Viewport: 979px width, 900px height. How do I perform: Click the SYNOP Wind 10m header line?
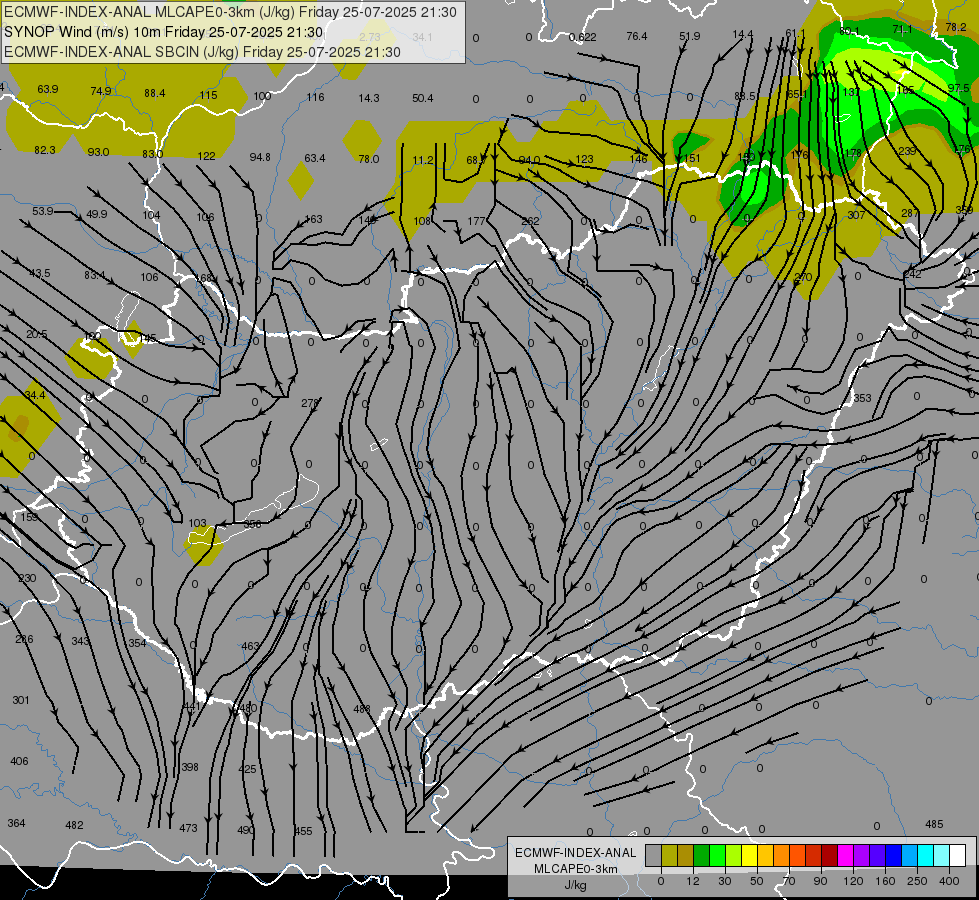click(x=164, y=32)
